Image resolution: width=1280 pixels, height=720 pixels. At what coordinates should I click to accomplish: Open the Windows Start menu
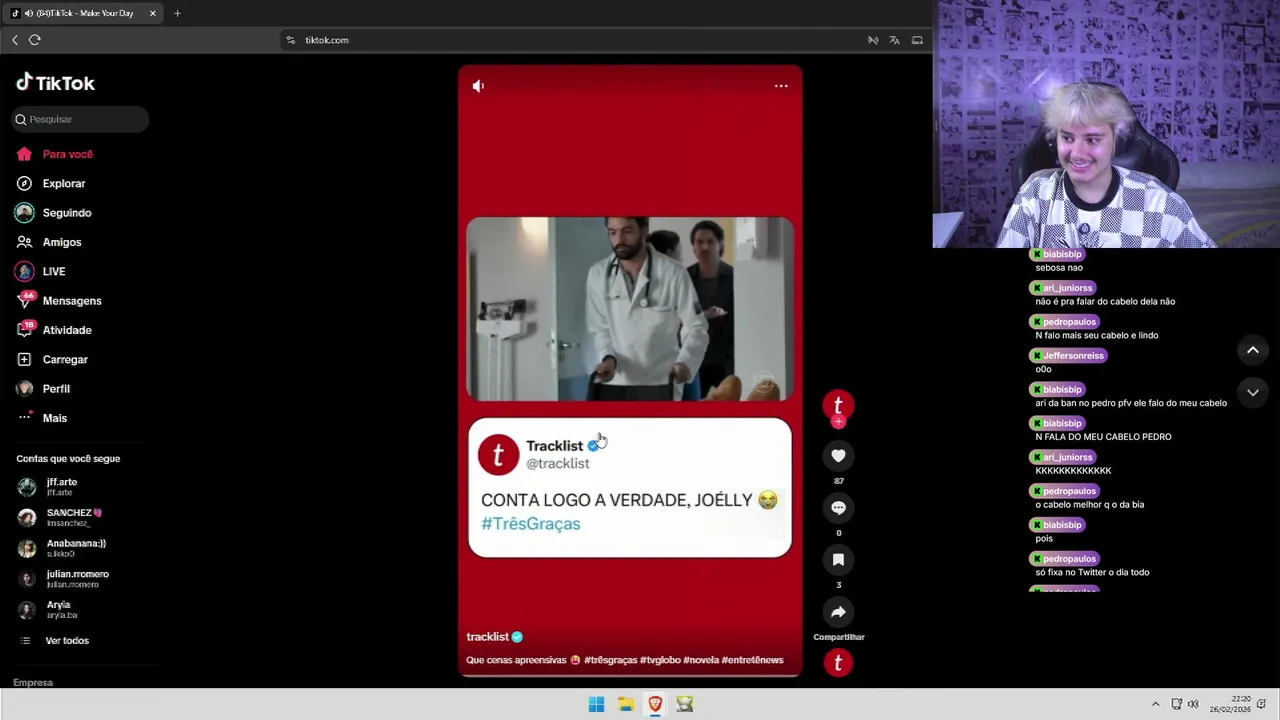point(596,704)
